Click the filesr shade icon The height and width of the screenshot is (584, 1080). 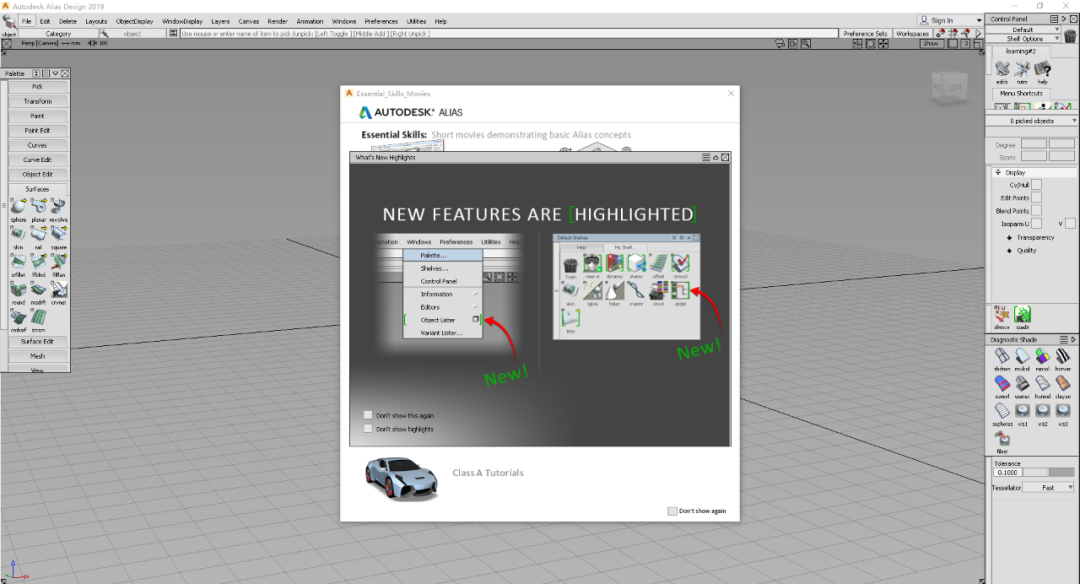(x=1002, y=439)
